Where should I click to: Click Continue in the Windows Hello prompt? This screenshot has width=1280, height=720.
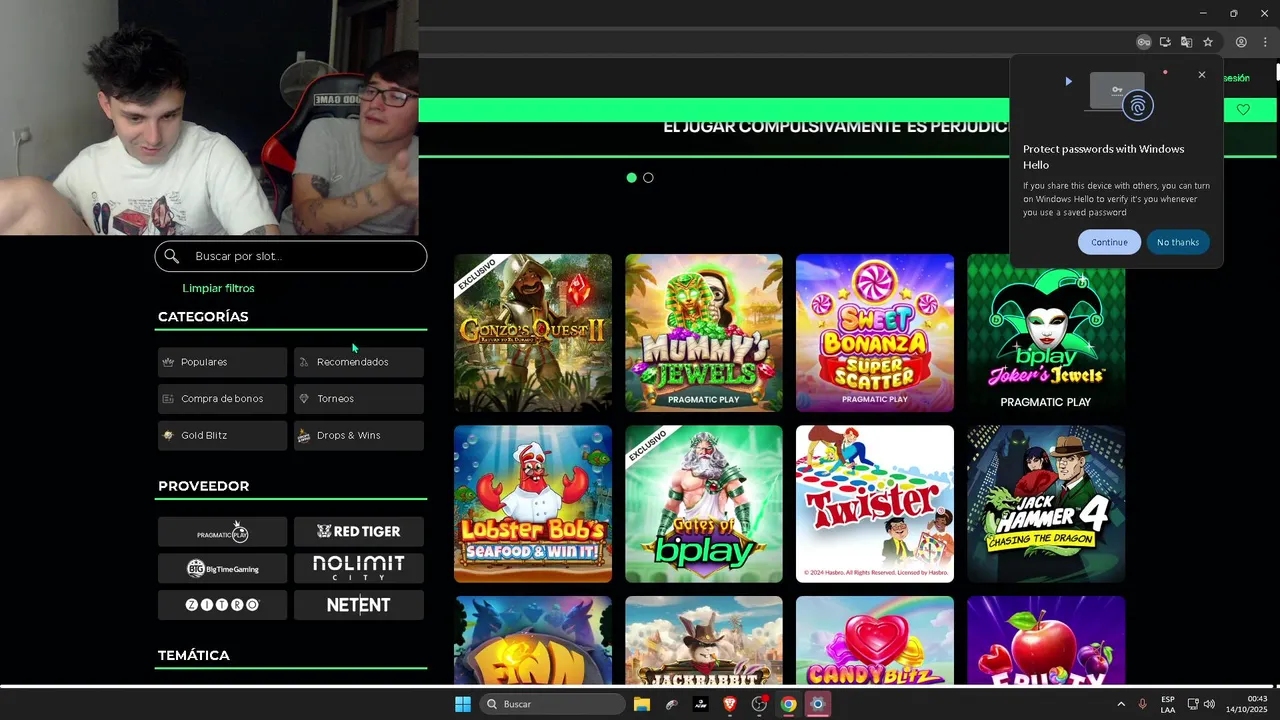point(1109,242)
